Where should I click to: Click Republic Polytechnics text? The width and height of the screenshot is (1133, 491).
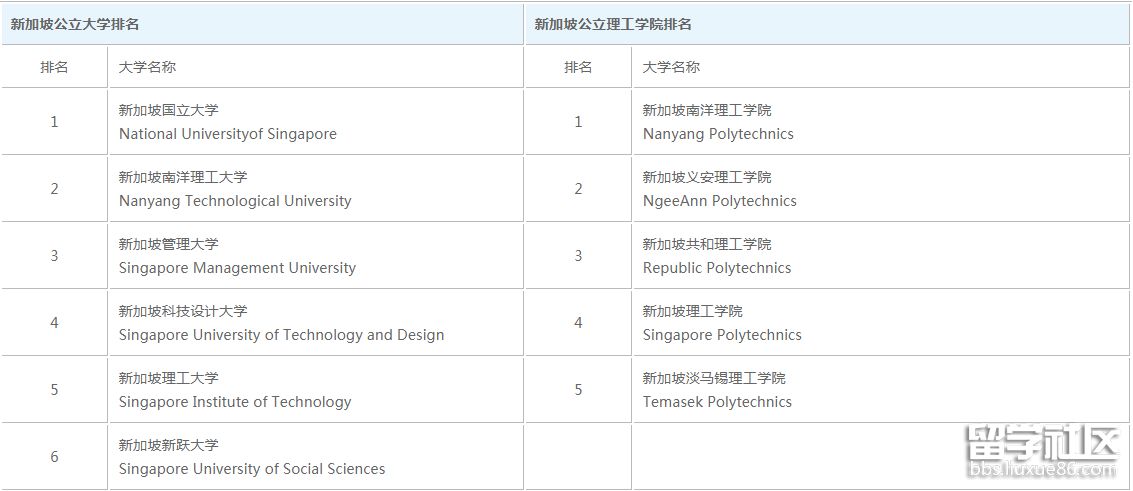point(717,268)
